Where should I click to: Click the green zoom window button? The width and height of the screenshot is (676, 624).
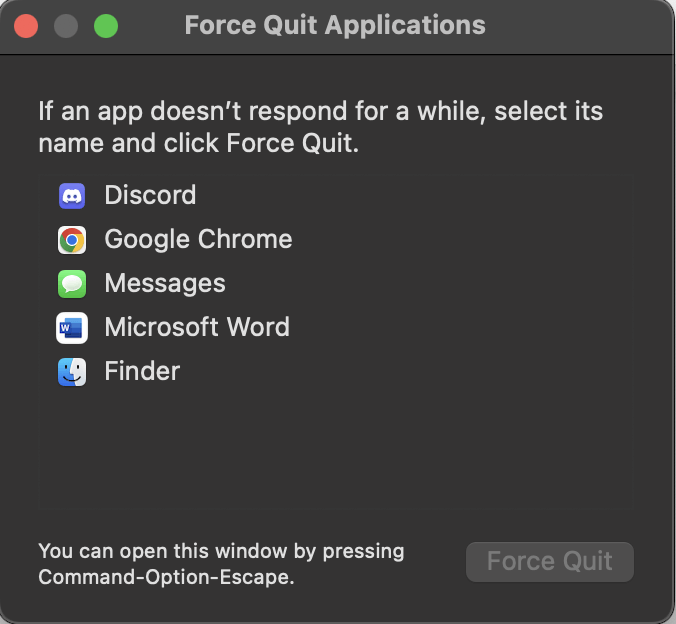click(106, 26)
